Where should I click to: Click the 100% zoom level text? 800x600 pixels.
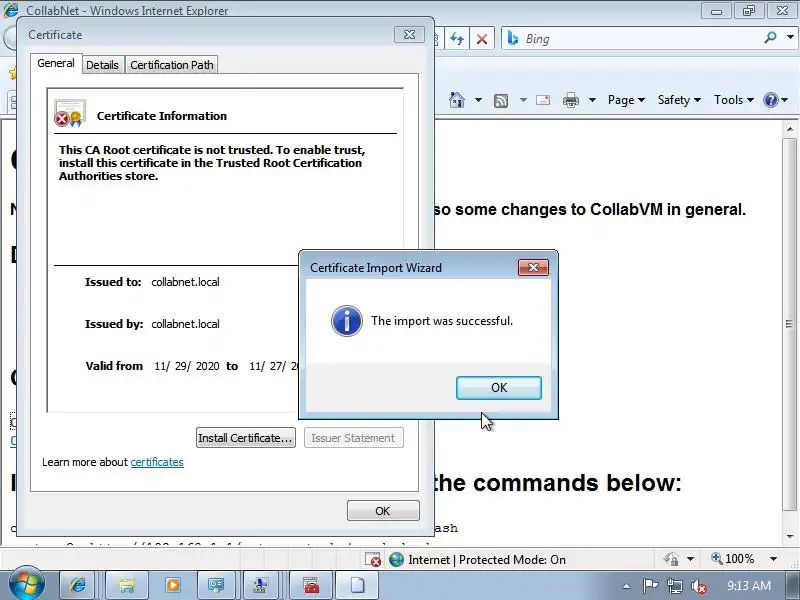coord(739,559)
